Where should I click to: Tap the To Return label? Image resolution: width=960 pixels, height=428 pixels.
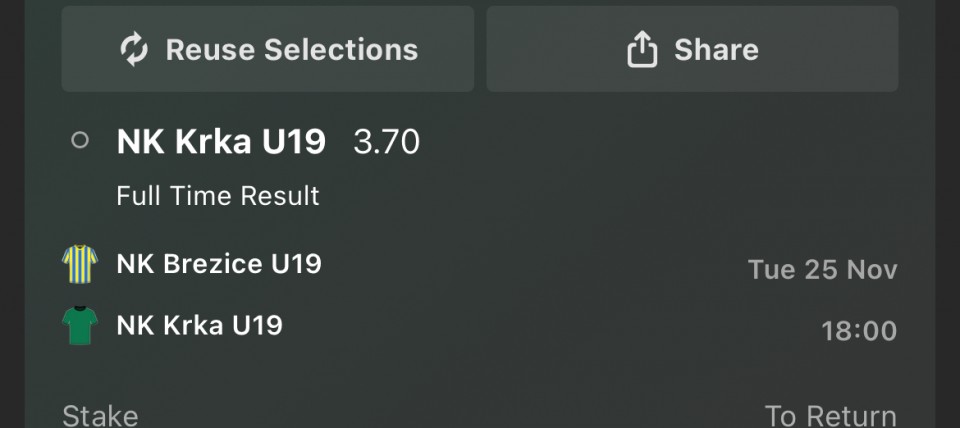pos(830,415)
